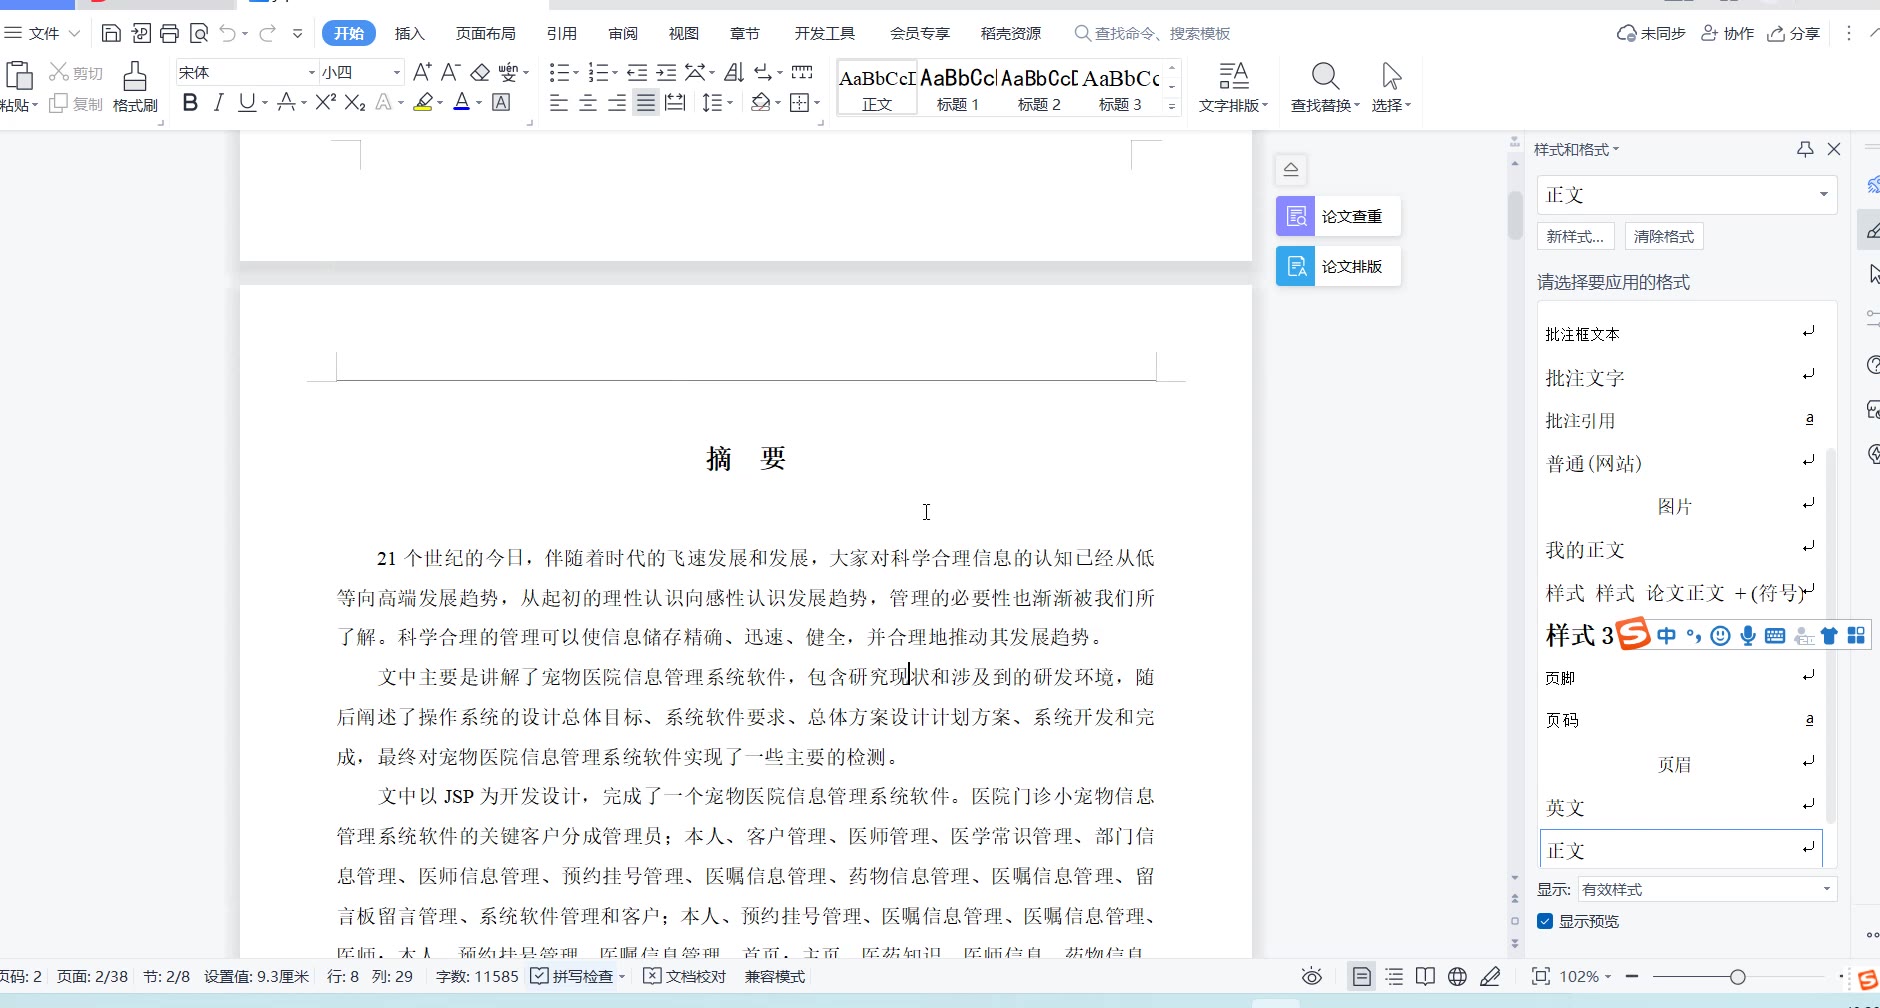The image size is (1880, 1008).
Task: Apply italic formatting
Action: point(218,103)
